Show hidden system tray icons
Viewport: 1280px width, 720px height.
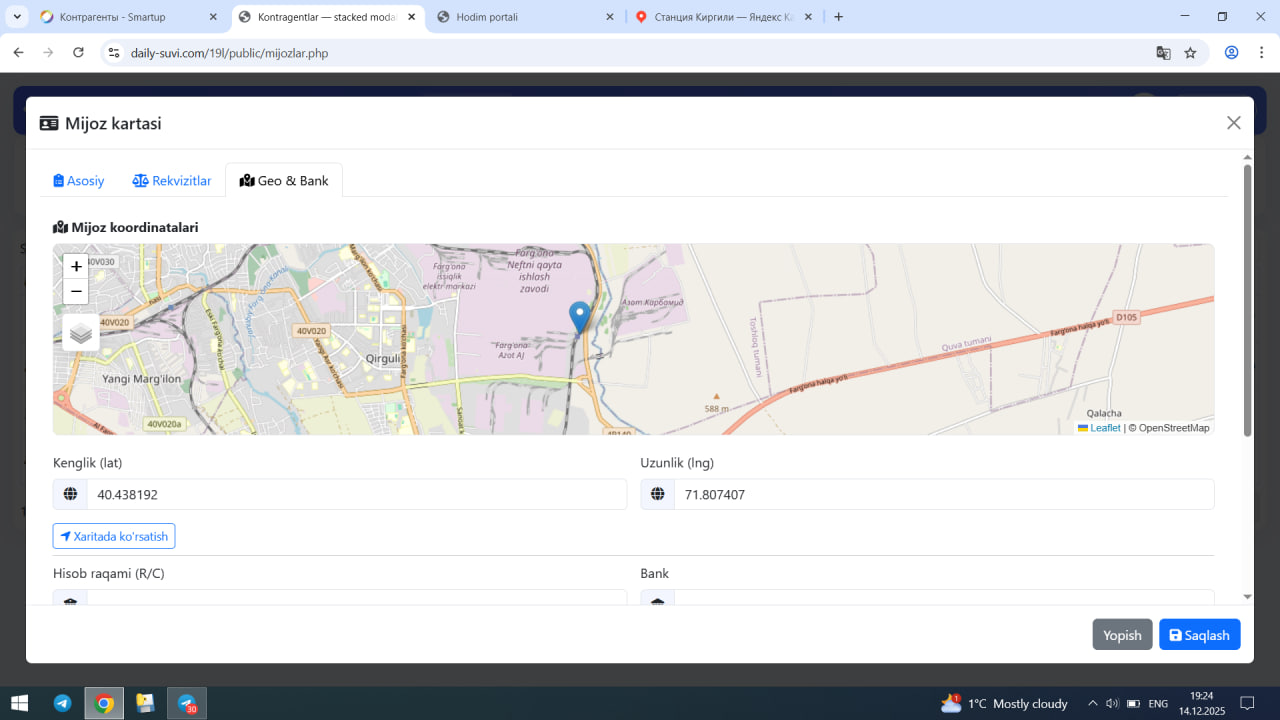point(1092,703)
